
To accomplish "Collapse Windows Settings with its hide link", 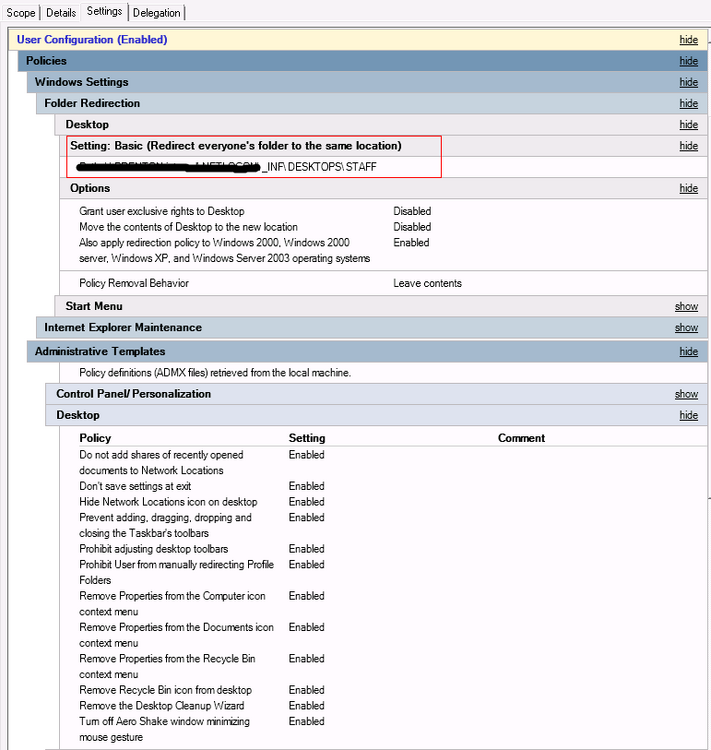I will [689, 82].
